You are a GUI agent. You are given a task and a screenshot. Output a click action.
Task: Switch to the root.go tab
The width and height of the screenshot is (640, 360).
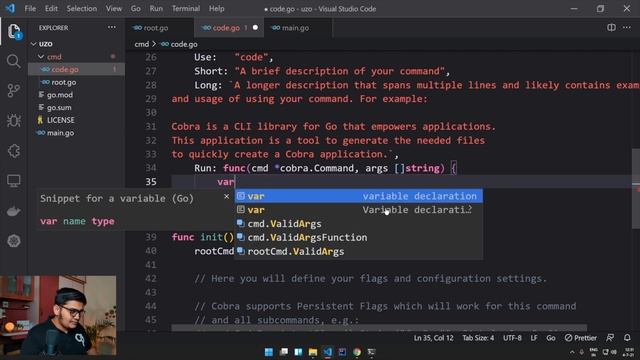coord(159,28)
